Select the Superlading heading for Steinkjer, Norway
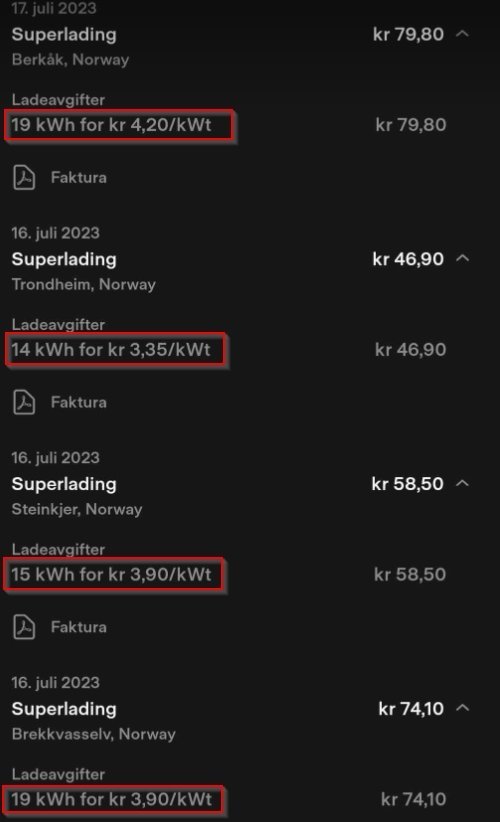 [x=64, y=485]
